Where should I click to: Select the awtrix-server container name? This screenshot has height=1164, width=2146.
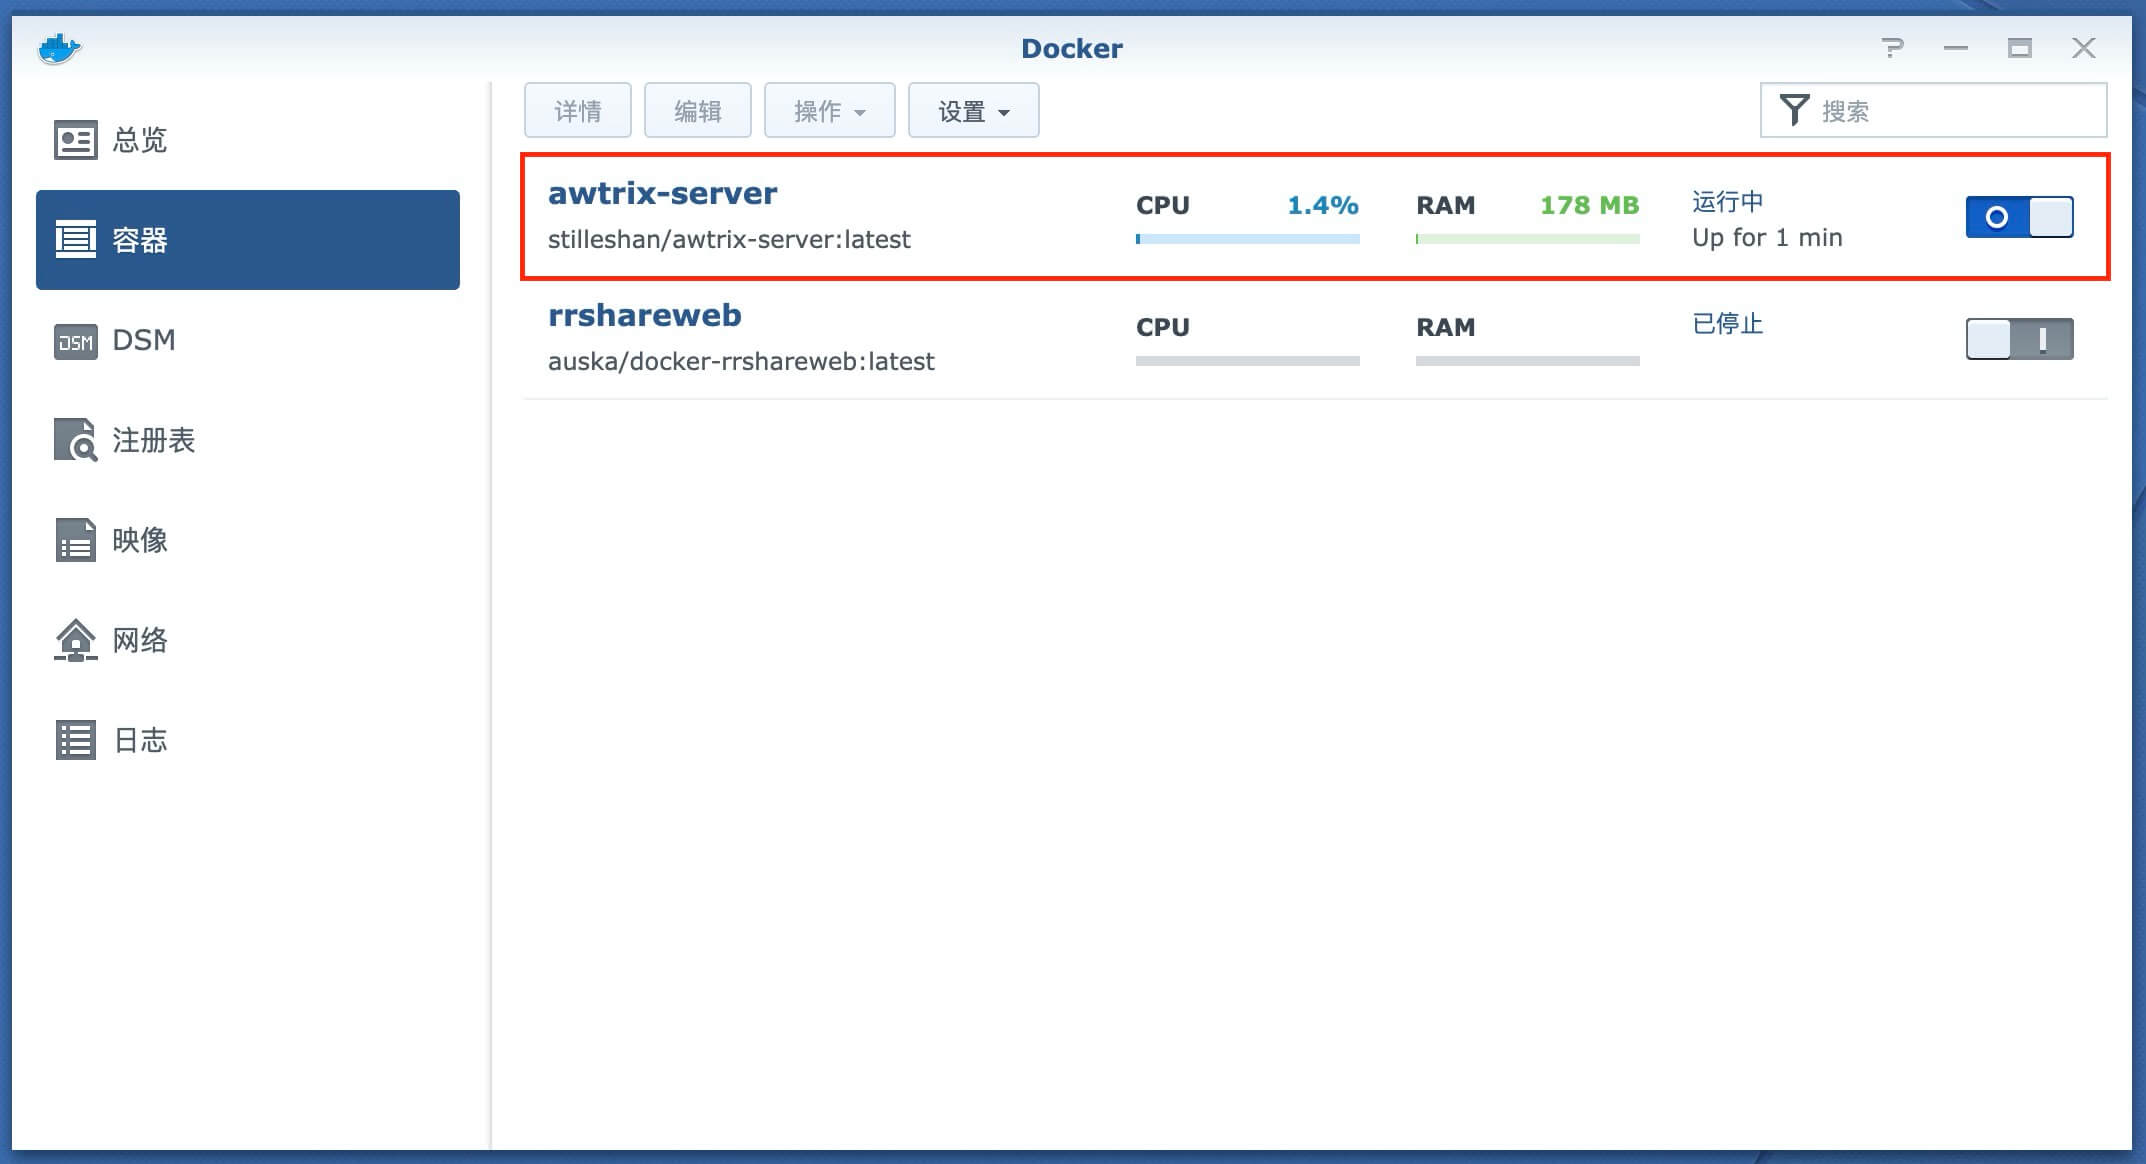pyautogui.click(x=662, y=193)
